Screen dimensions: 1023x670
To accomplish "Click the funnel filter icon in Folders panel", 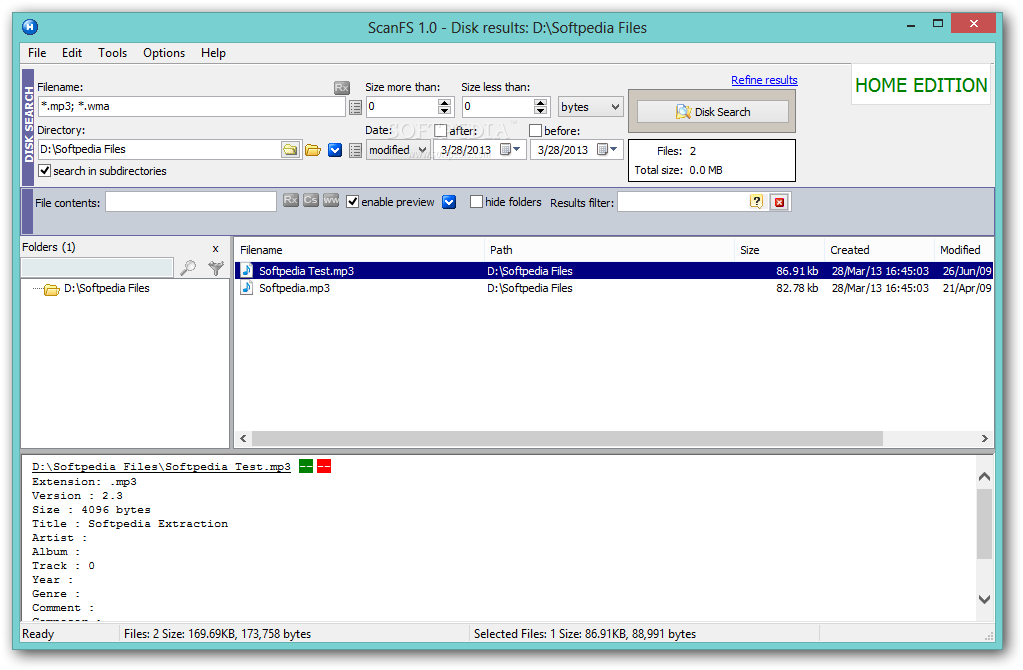I will (216, 267).
